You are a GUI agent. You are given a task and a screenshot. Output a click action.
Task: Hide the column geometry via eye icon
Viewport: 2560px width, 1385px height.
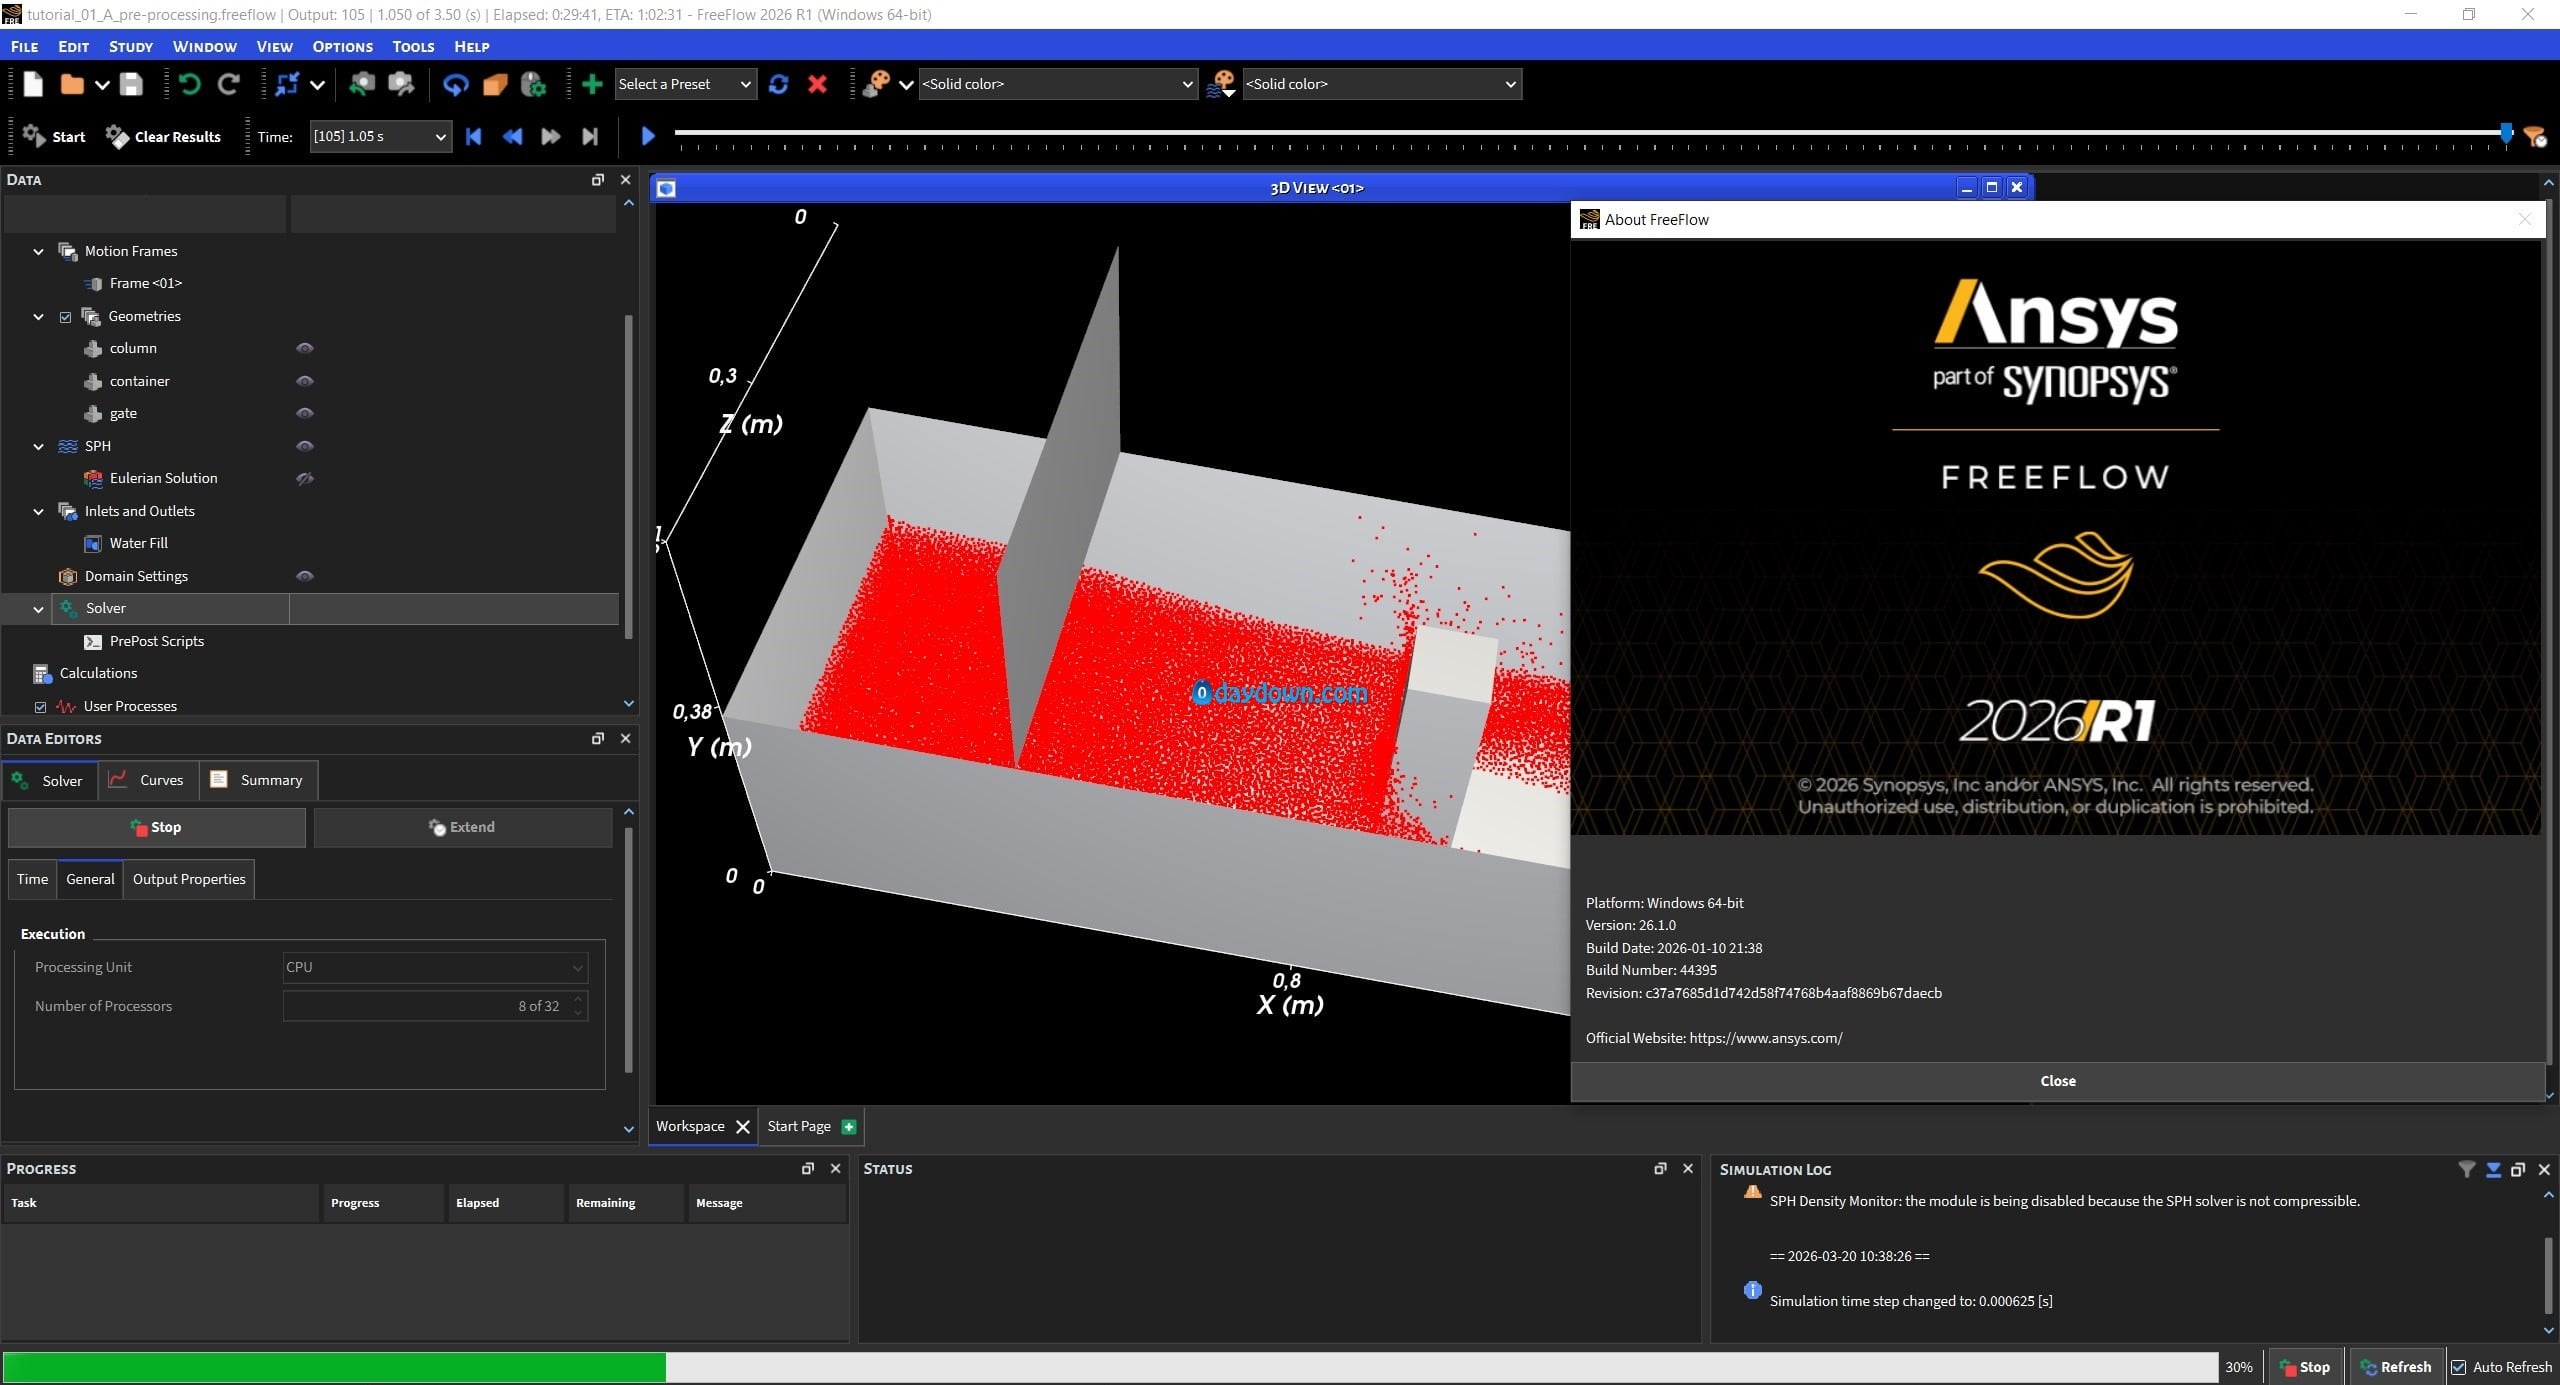[x=305, y=348]
